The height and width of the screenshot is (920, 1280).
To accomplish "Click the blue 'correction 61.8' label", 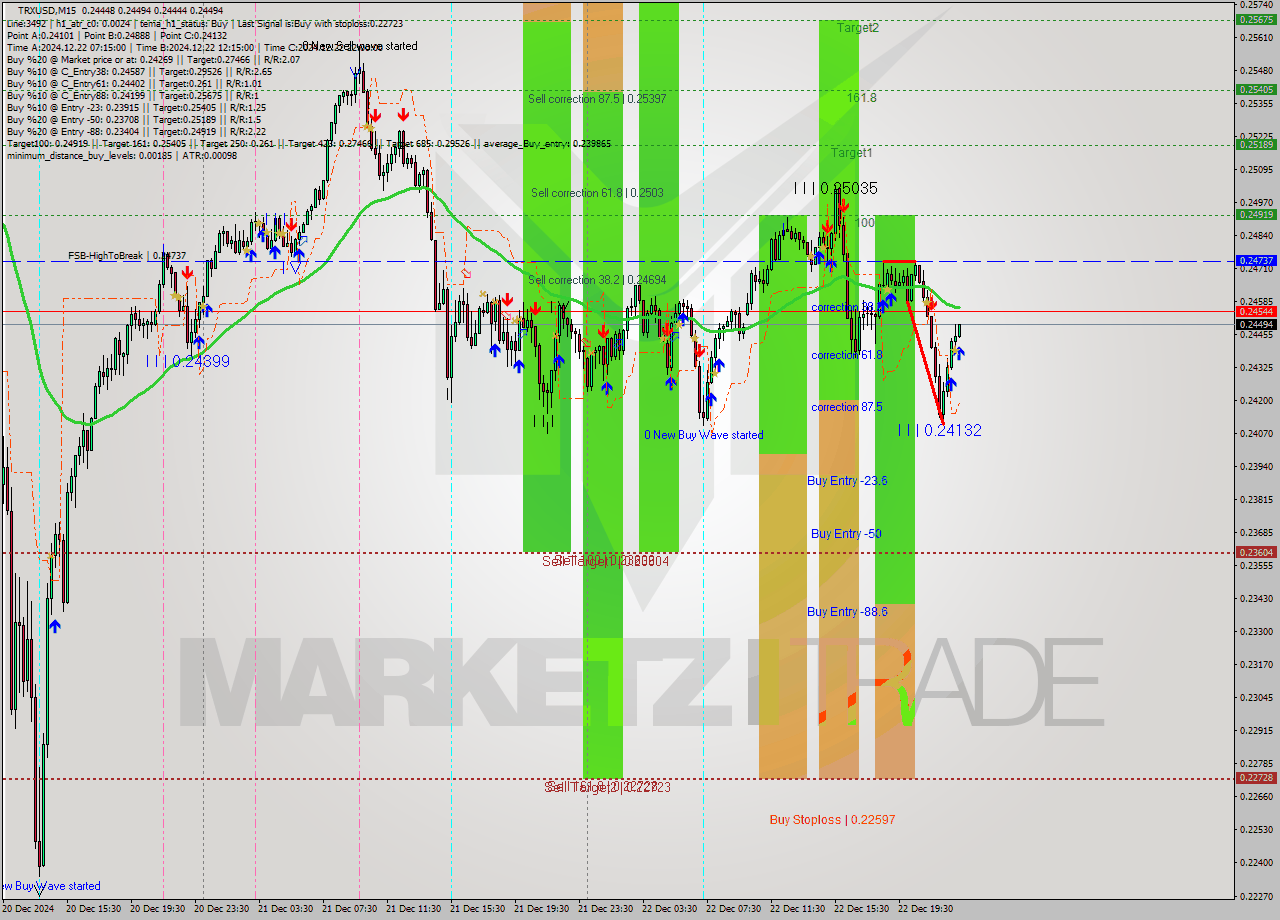I will [x=847, y=355].
